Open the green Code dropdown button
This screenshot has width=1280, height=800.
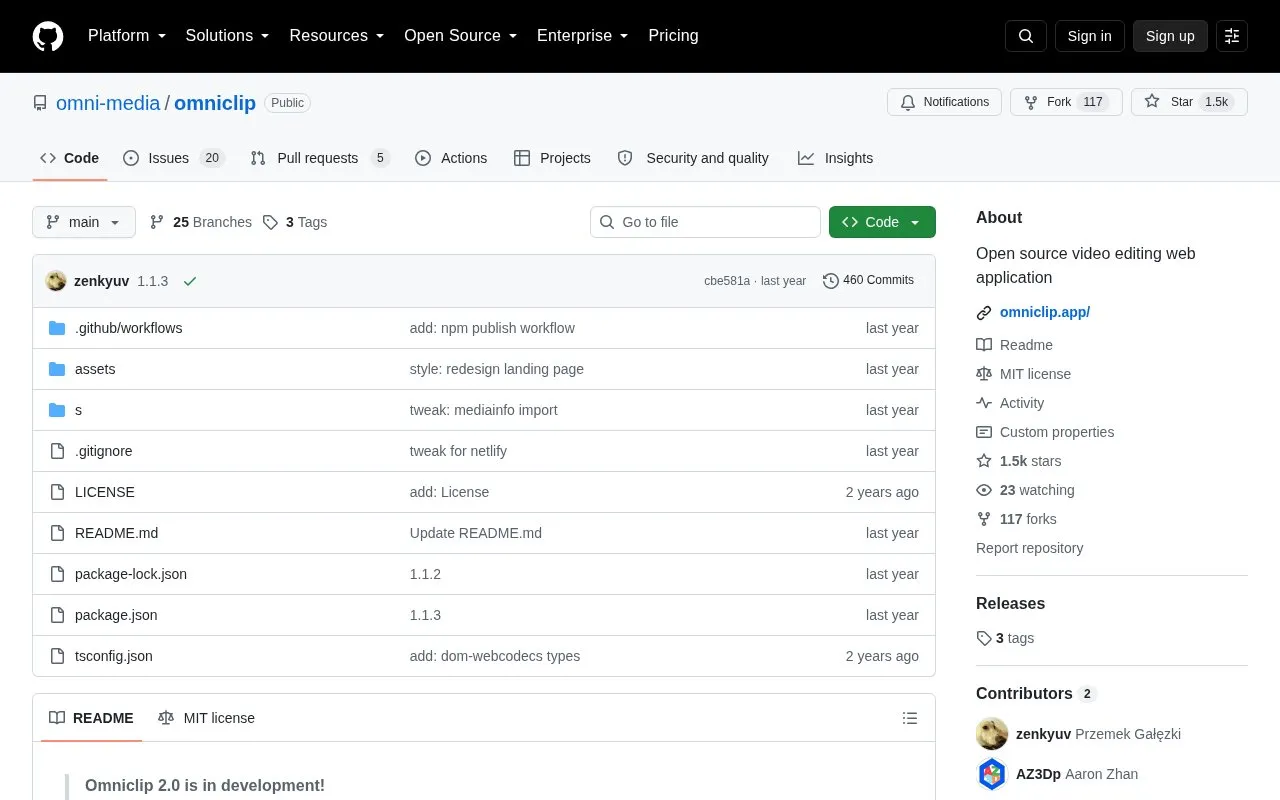882,222
